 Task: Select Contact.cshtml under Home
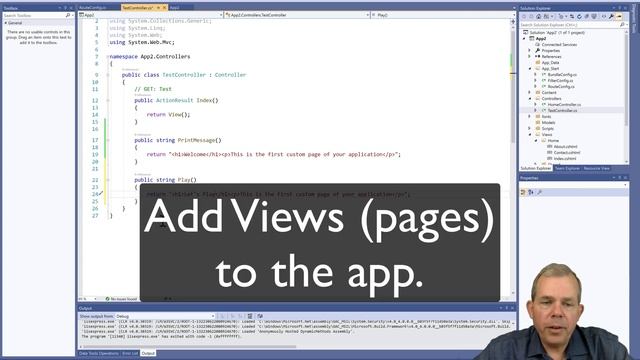tap(567, 152)
